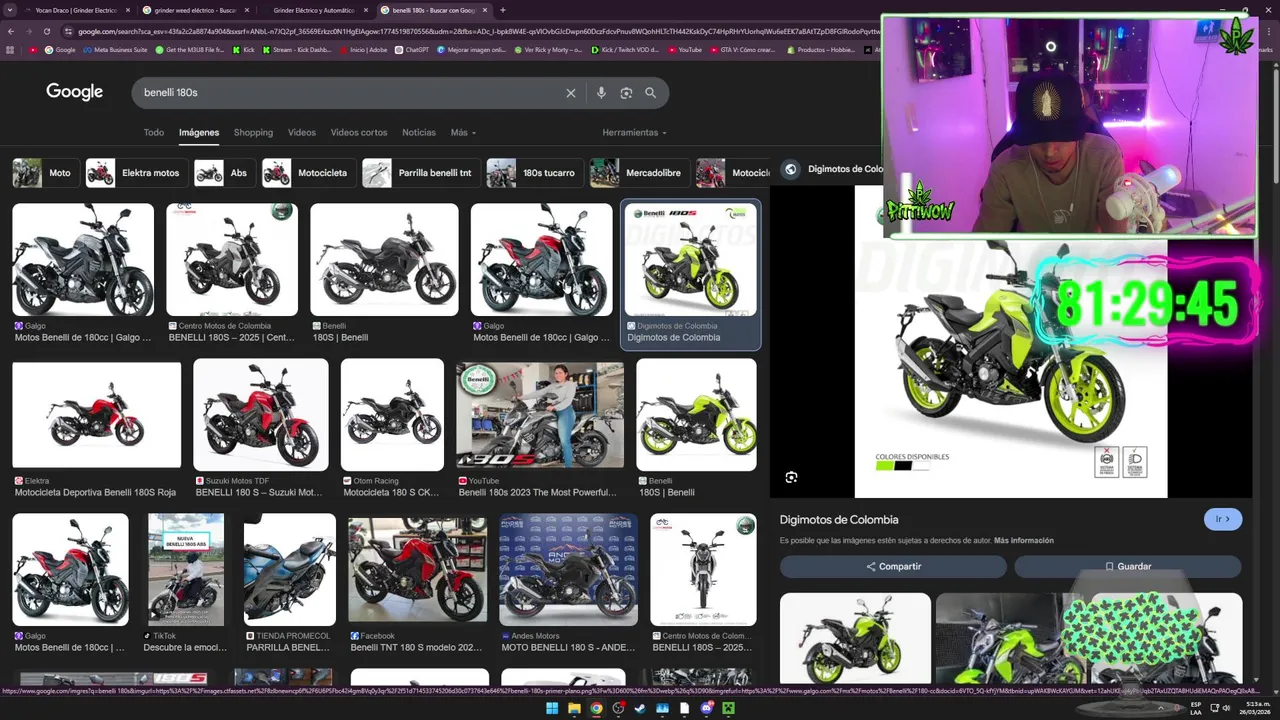Open a new browser tab with plus icon
Screen dimensions: 1280x720
tap(503, 10)
